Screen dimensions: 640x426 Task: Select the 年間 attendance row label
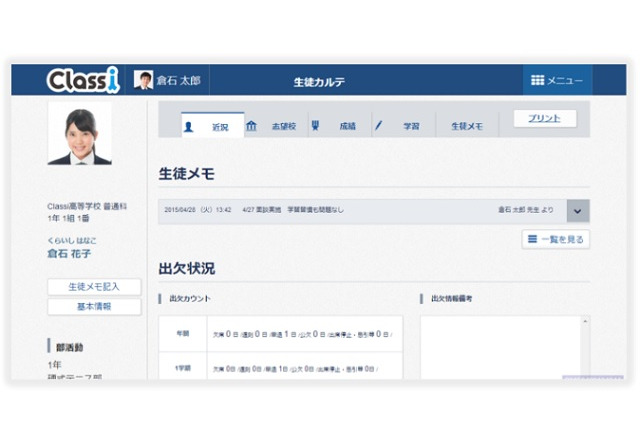183,333
